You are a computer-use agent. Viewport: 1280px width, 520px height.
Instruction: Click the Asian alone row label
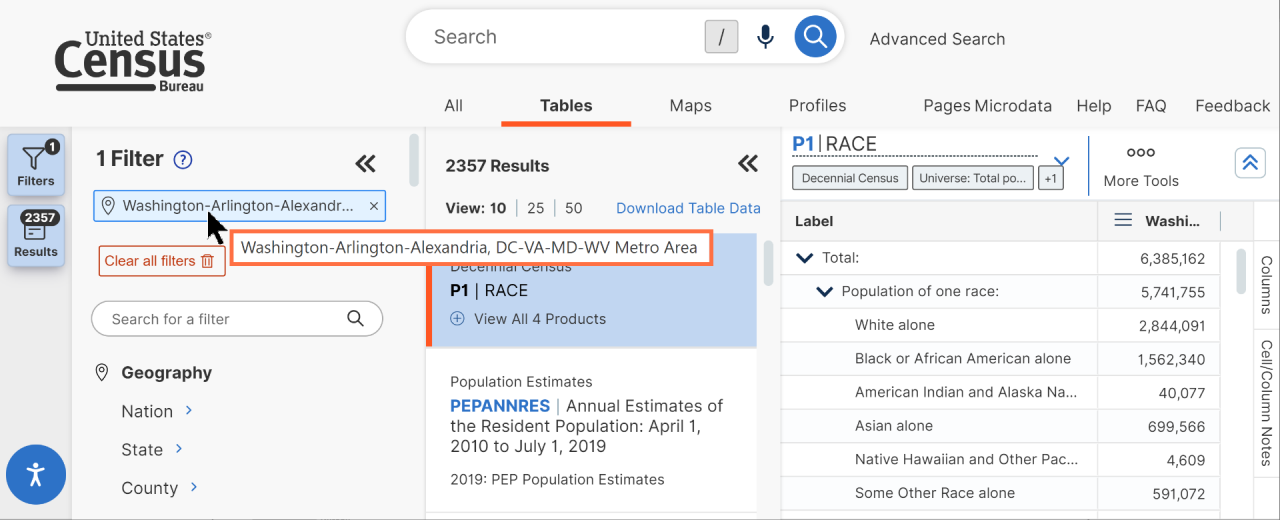(894, 425)
